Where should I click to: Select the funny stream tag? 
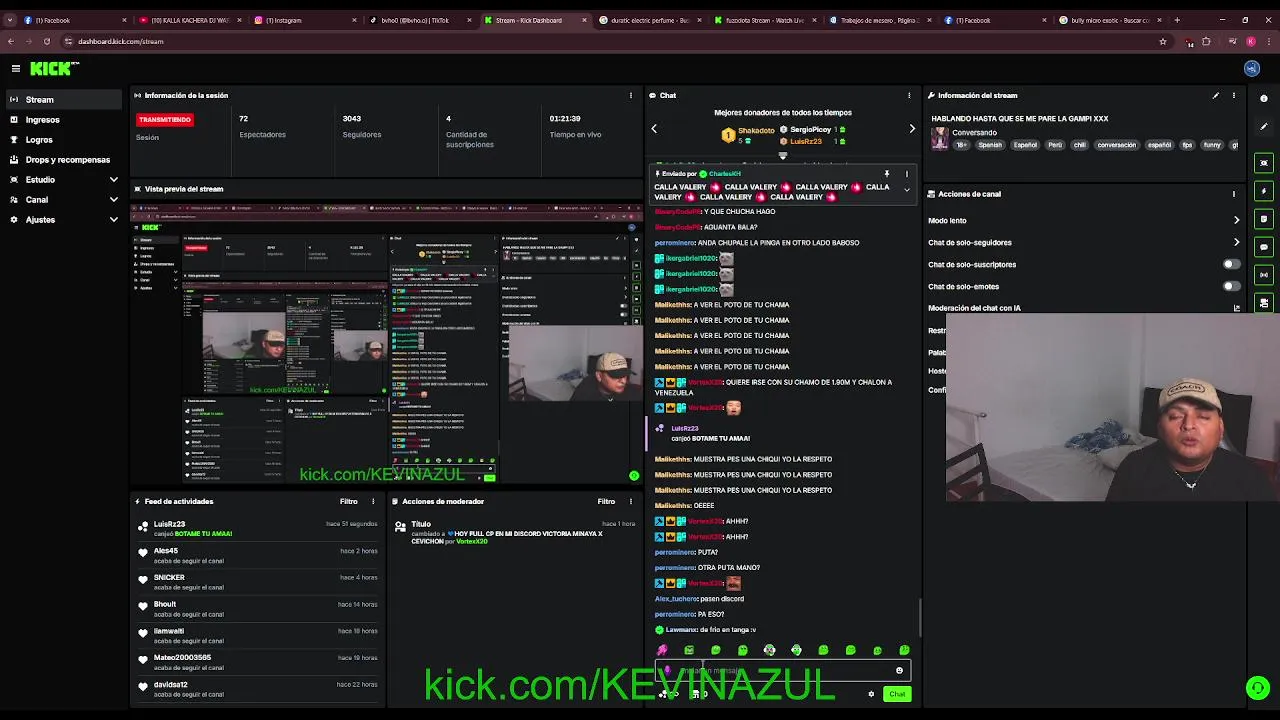tap(1212, 145)
